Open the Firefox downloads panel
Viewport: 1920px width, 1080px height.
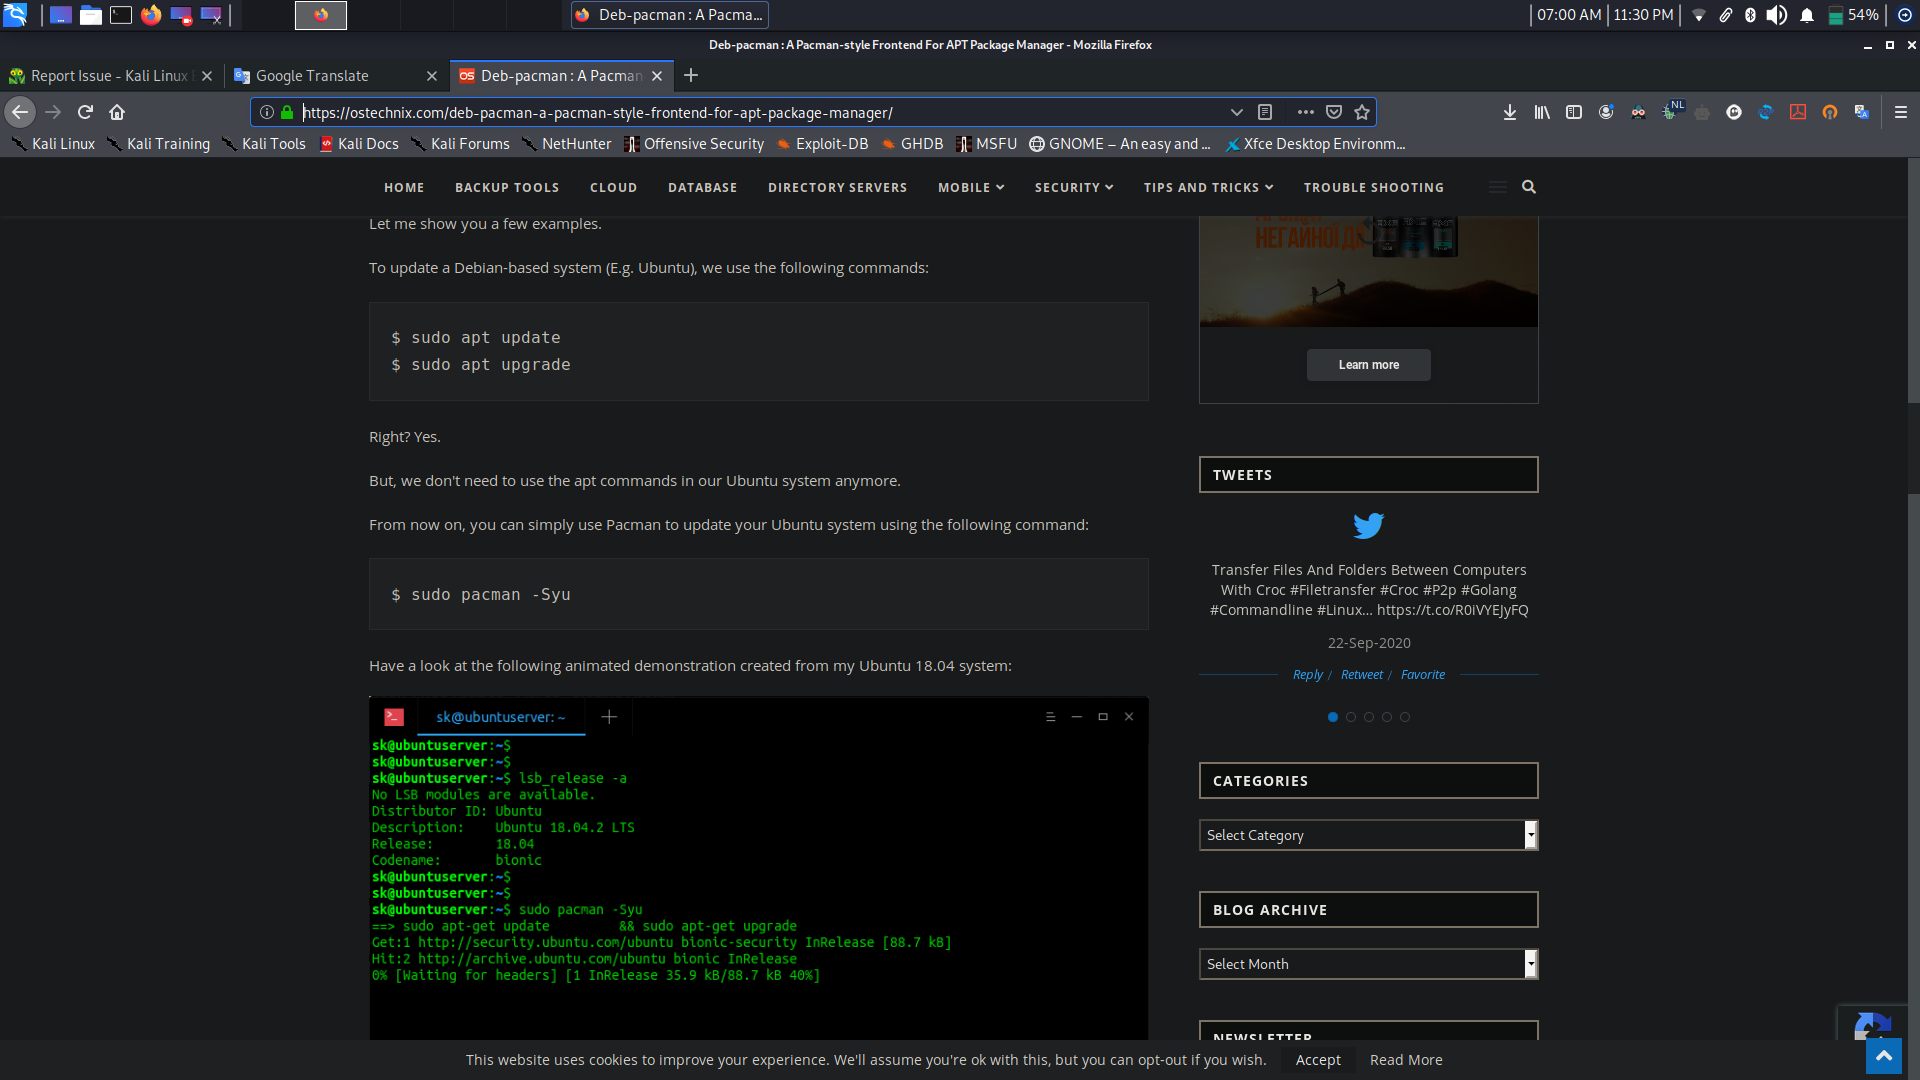pos(1510,112)
